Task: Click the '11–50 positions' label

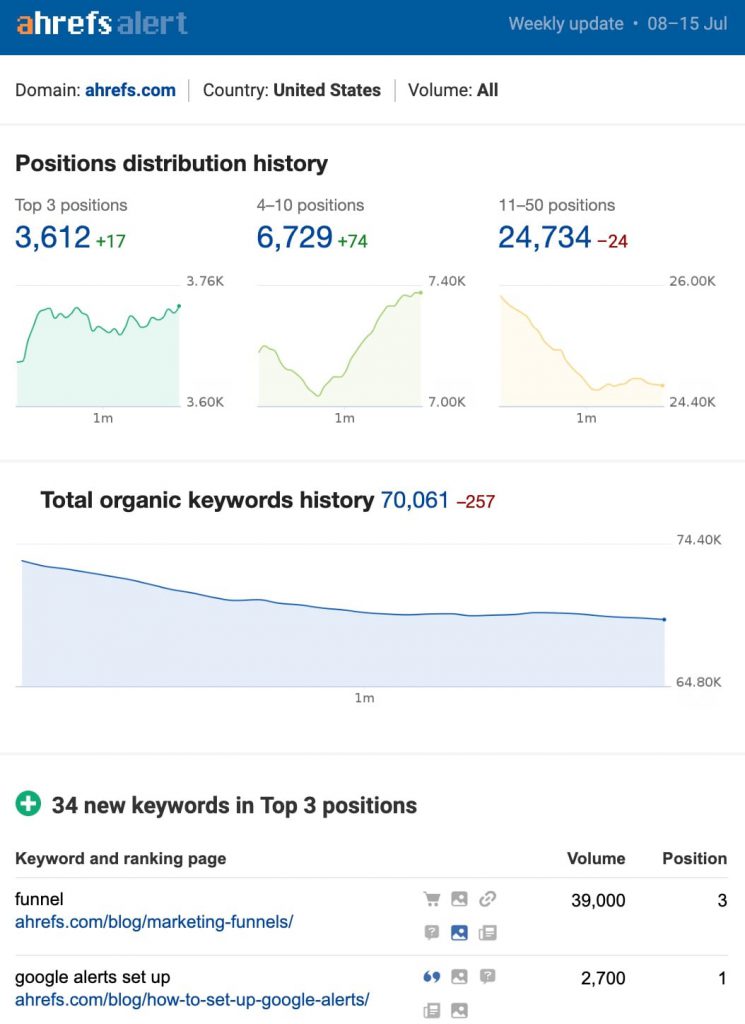Action: [x=556, y=205]
